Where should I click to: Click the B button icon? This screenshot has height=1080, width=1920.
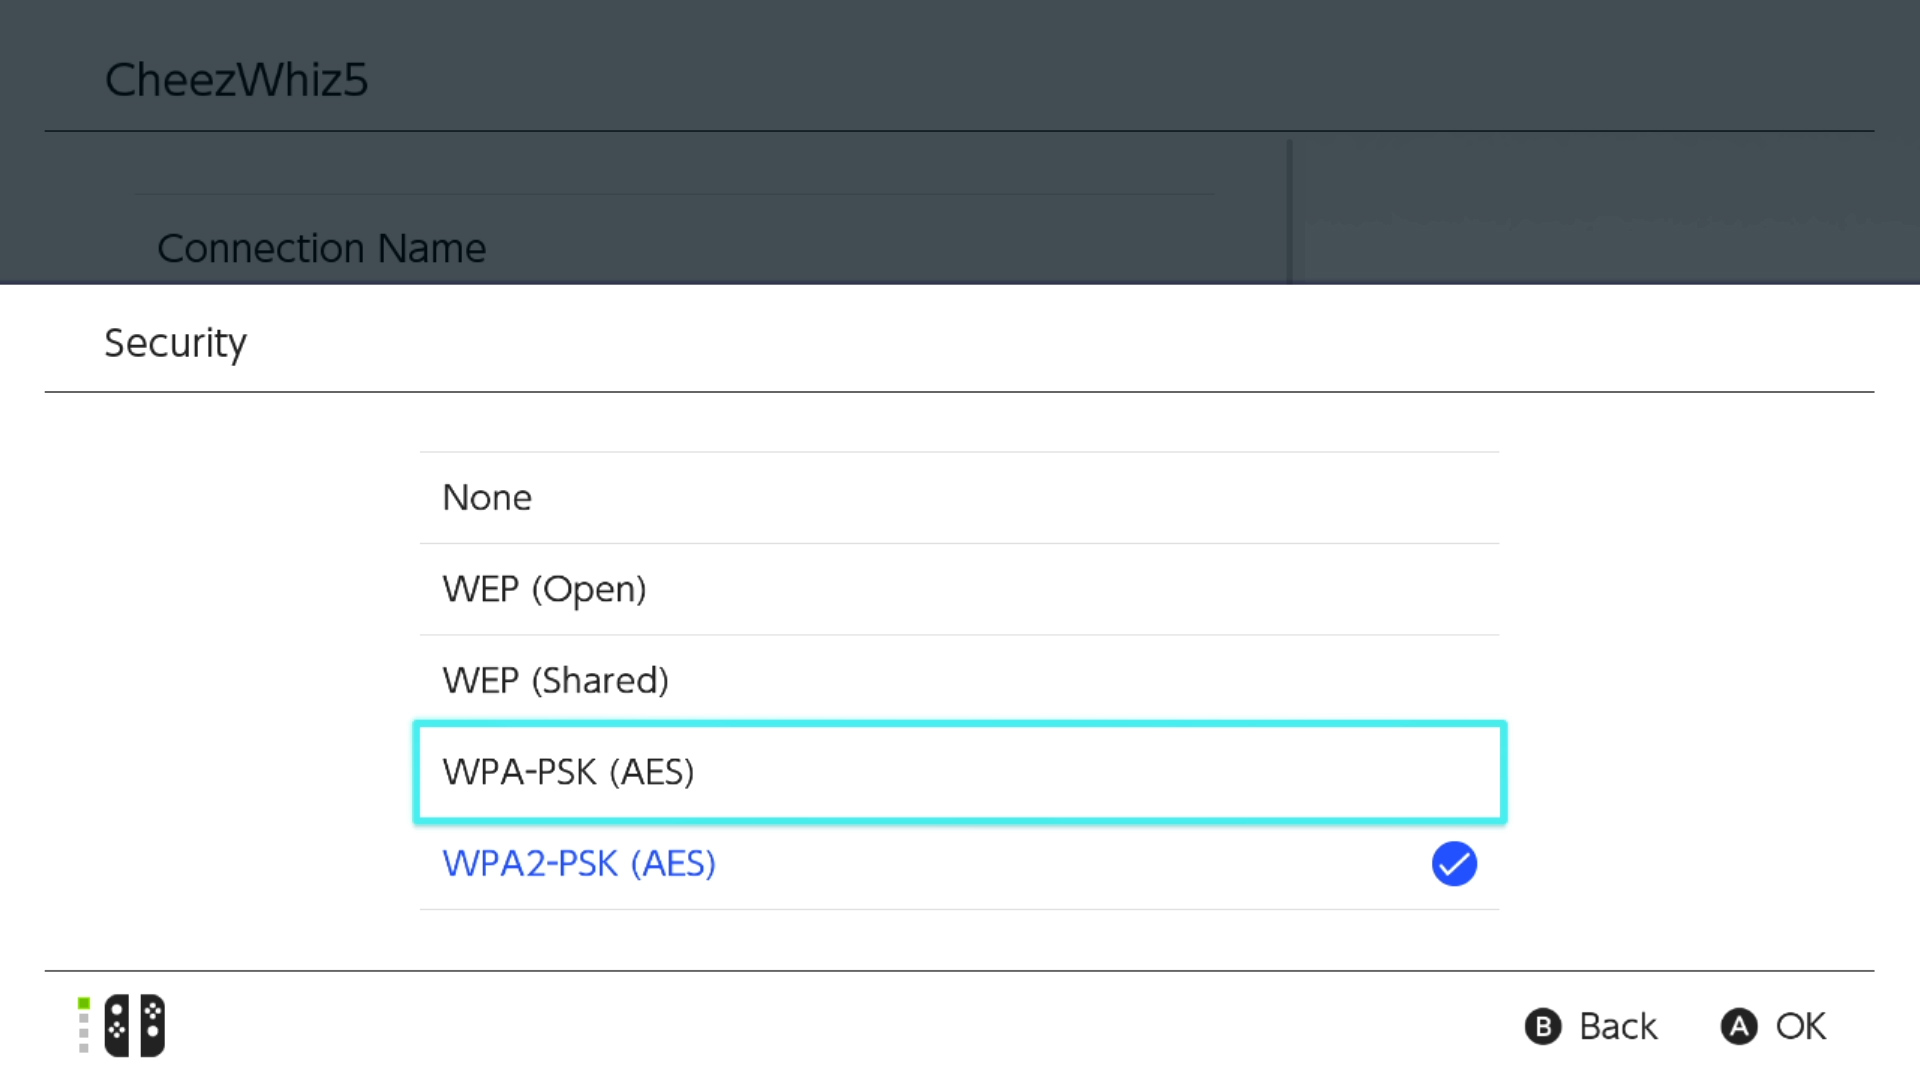pyautogui.click(x=1542, y=1026)
